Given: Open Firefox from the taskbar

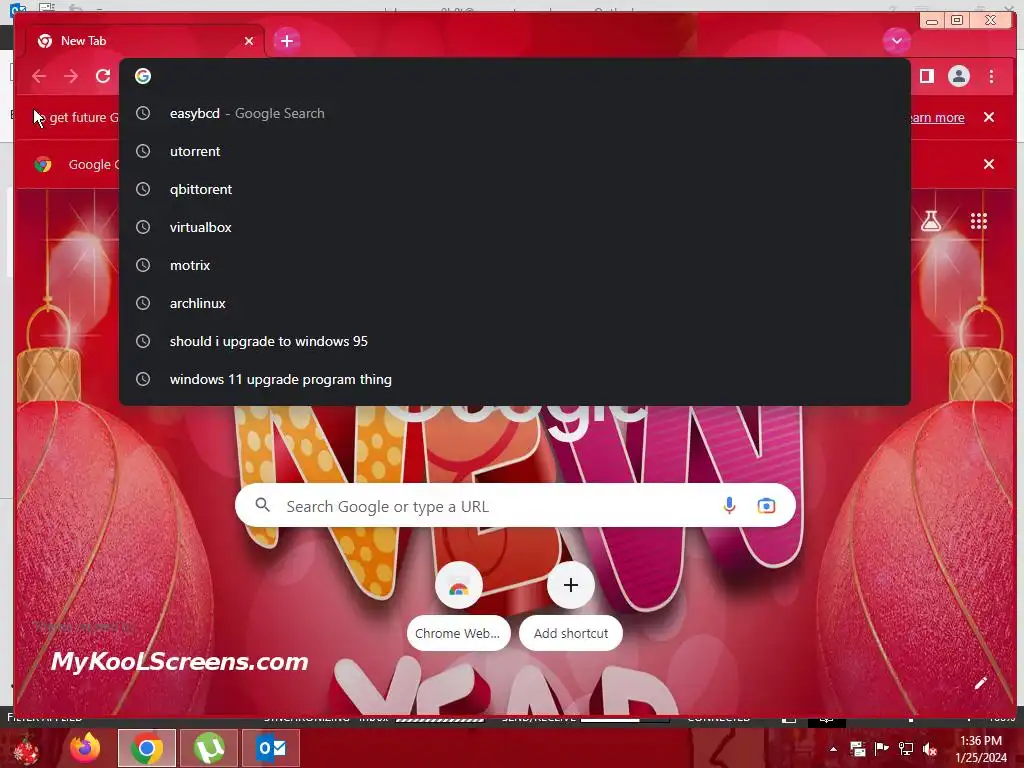Looking at the screenshot, I should pyautogui.click(x=85, y=748).
